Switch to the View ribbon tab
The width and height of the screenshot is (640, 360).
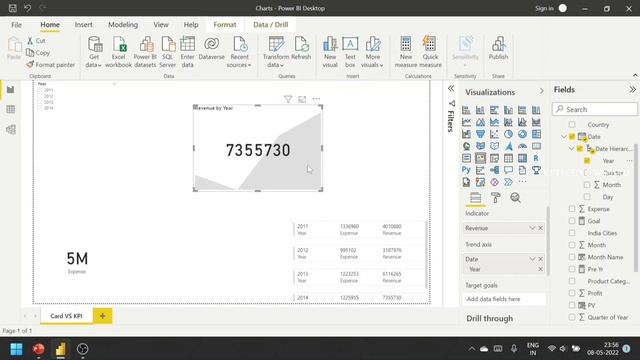click(161, 25)
